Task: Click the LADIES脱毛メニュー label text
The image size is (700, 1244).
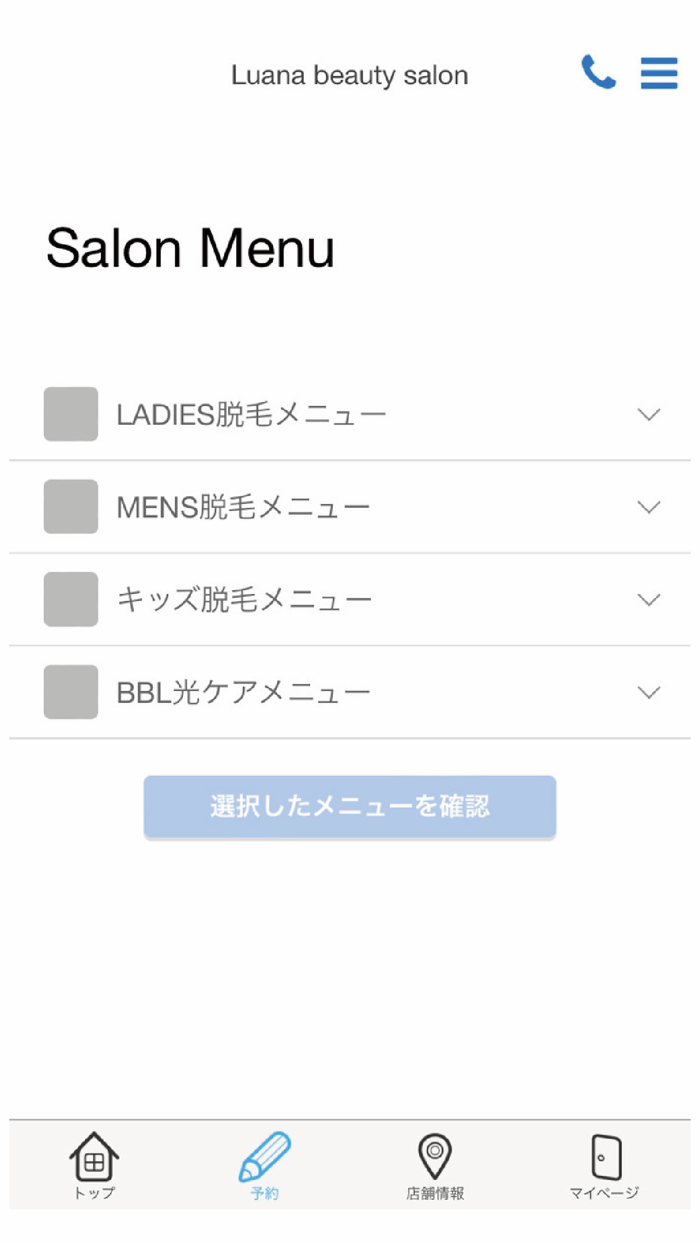Action: click(251, 415)
